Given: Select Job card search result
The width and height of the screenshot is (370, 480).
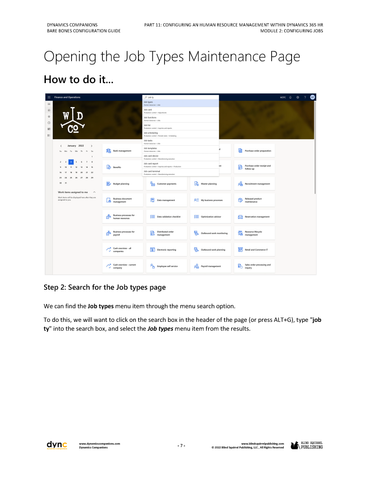Looking at the screenshot, I should [x=181, y=111].
